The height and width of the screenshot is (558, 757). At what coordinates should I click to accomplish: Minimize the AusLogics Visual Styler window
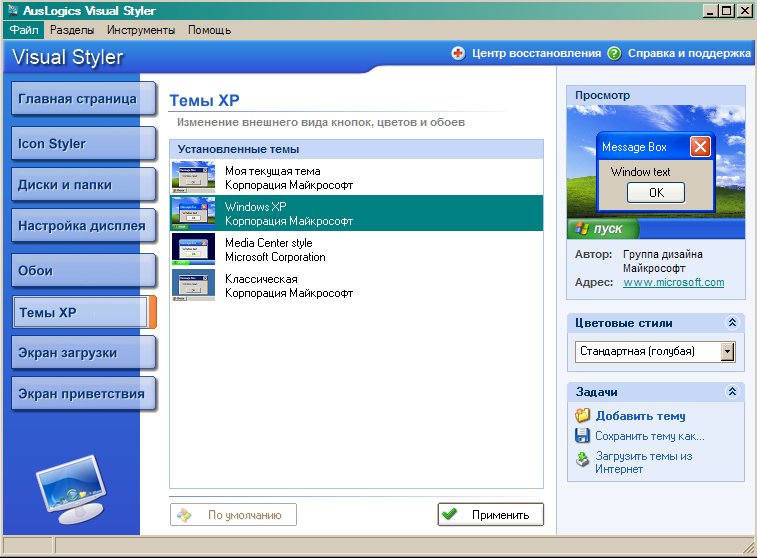tap(709, 10)
